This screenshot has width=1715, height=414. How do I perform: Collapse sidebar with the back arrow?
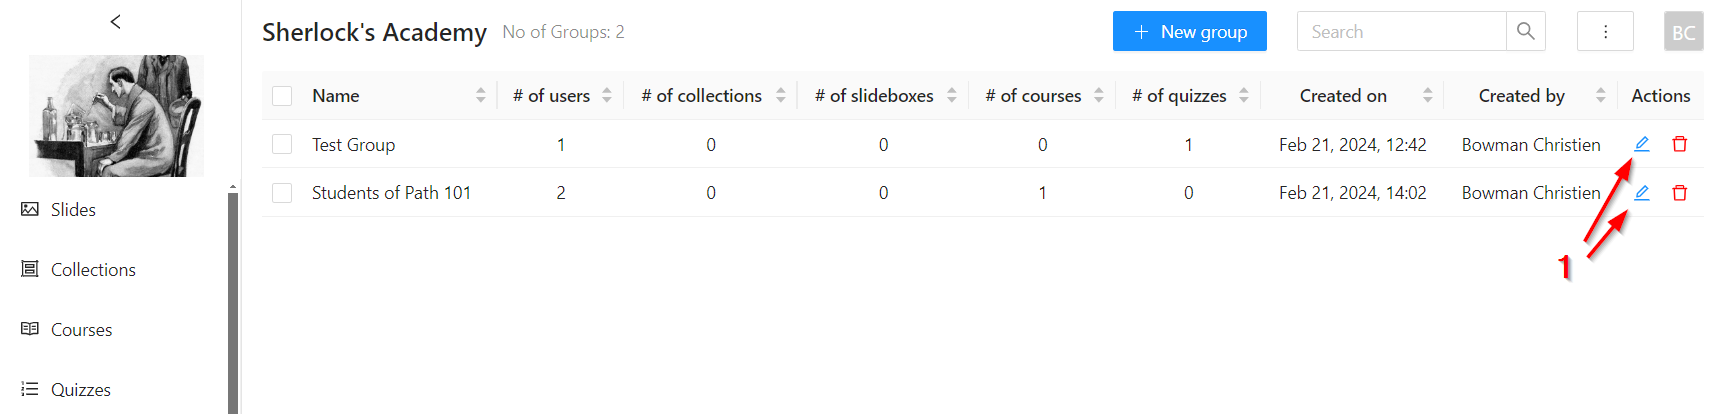[x=116, y=21]
